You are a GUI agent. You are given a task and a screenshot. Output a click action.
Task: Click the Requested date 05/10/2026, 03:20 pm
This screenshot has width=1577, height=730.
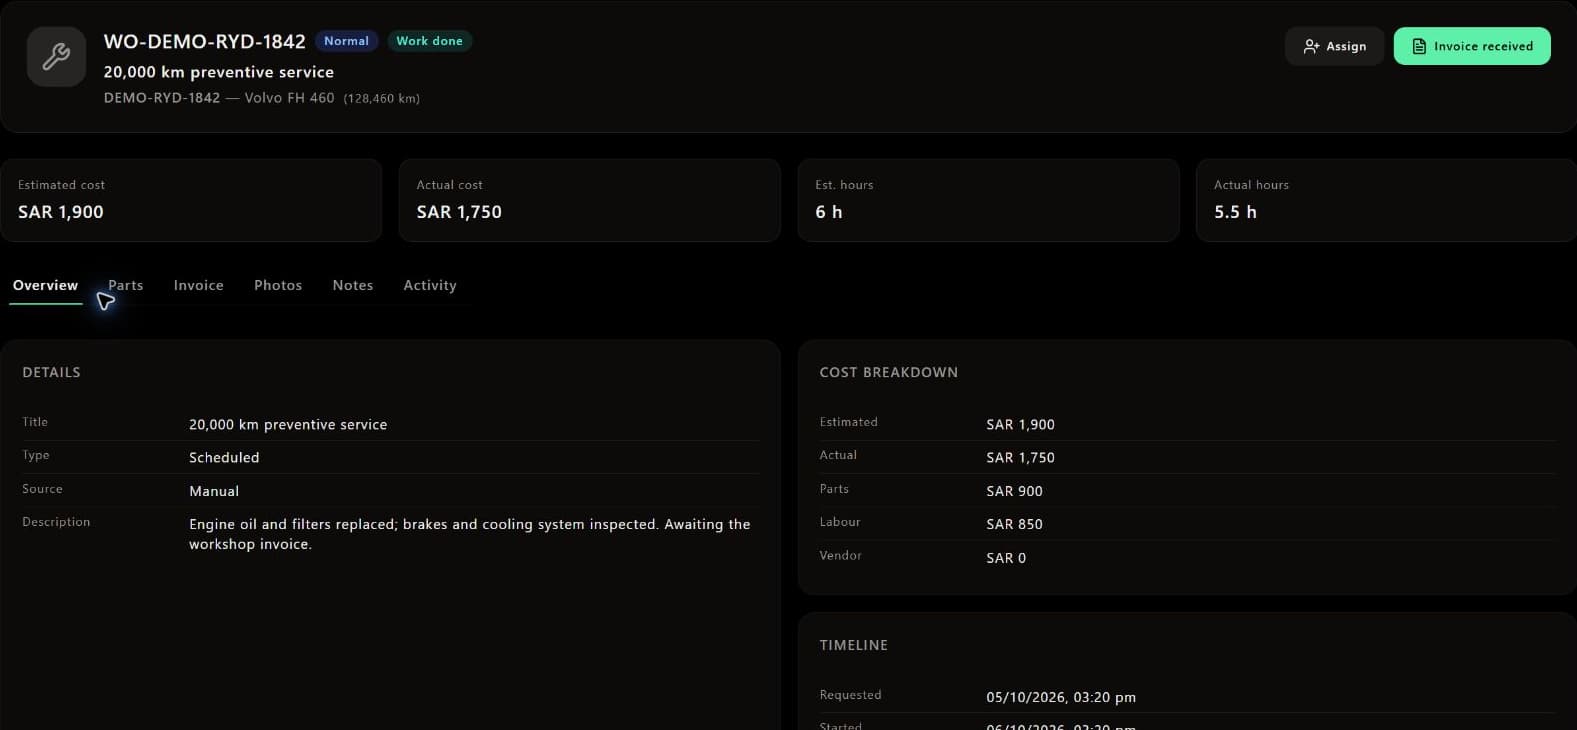coord(1061,697)
